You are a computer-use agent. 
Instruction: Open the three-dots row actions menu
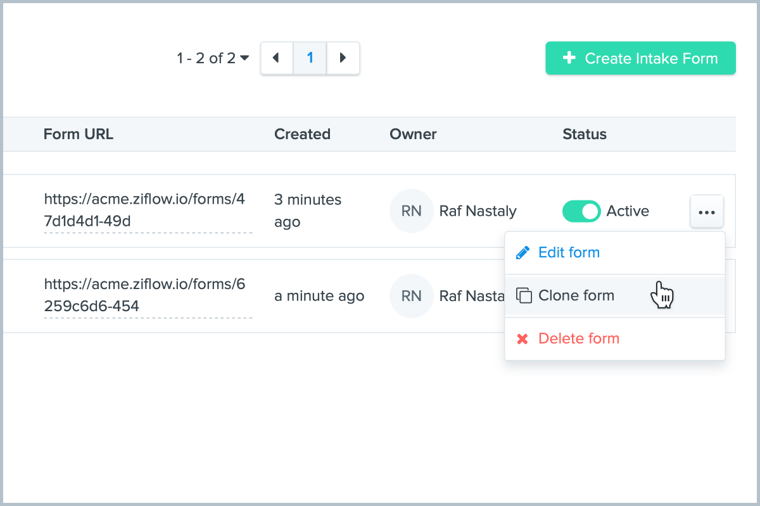pyautogui.click(x=706, y=212)
